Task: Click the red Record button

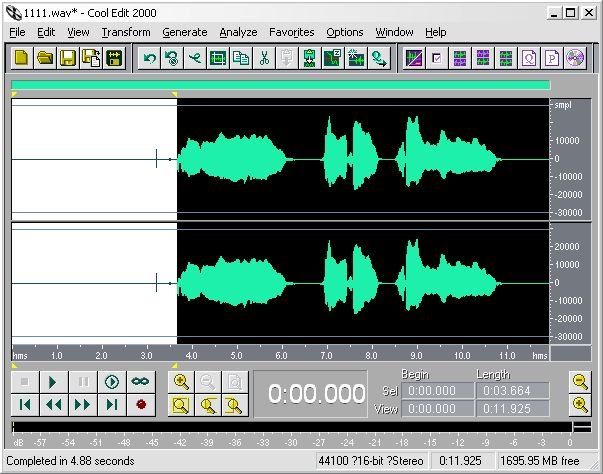Action: tap(141, 404)
